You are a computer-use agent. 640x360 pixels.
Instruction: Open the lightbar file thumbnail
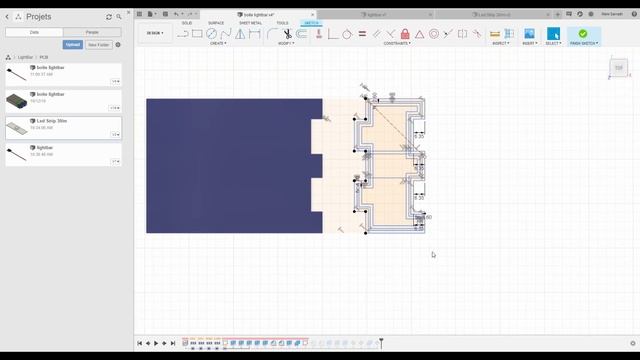click(17, 154)
